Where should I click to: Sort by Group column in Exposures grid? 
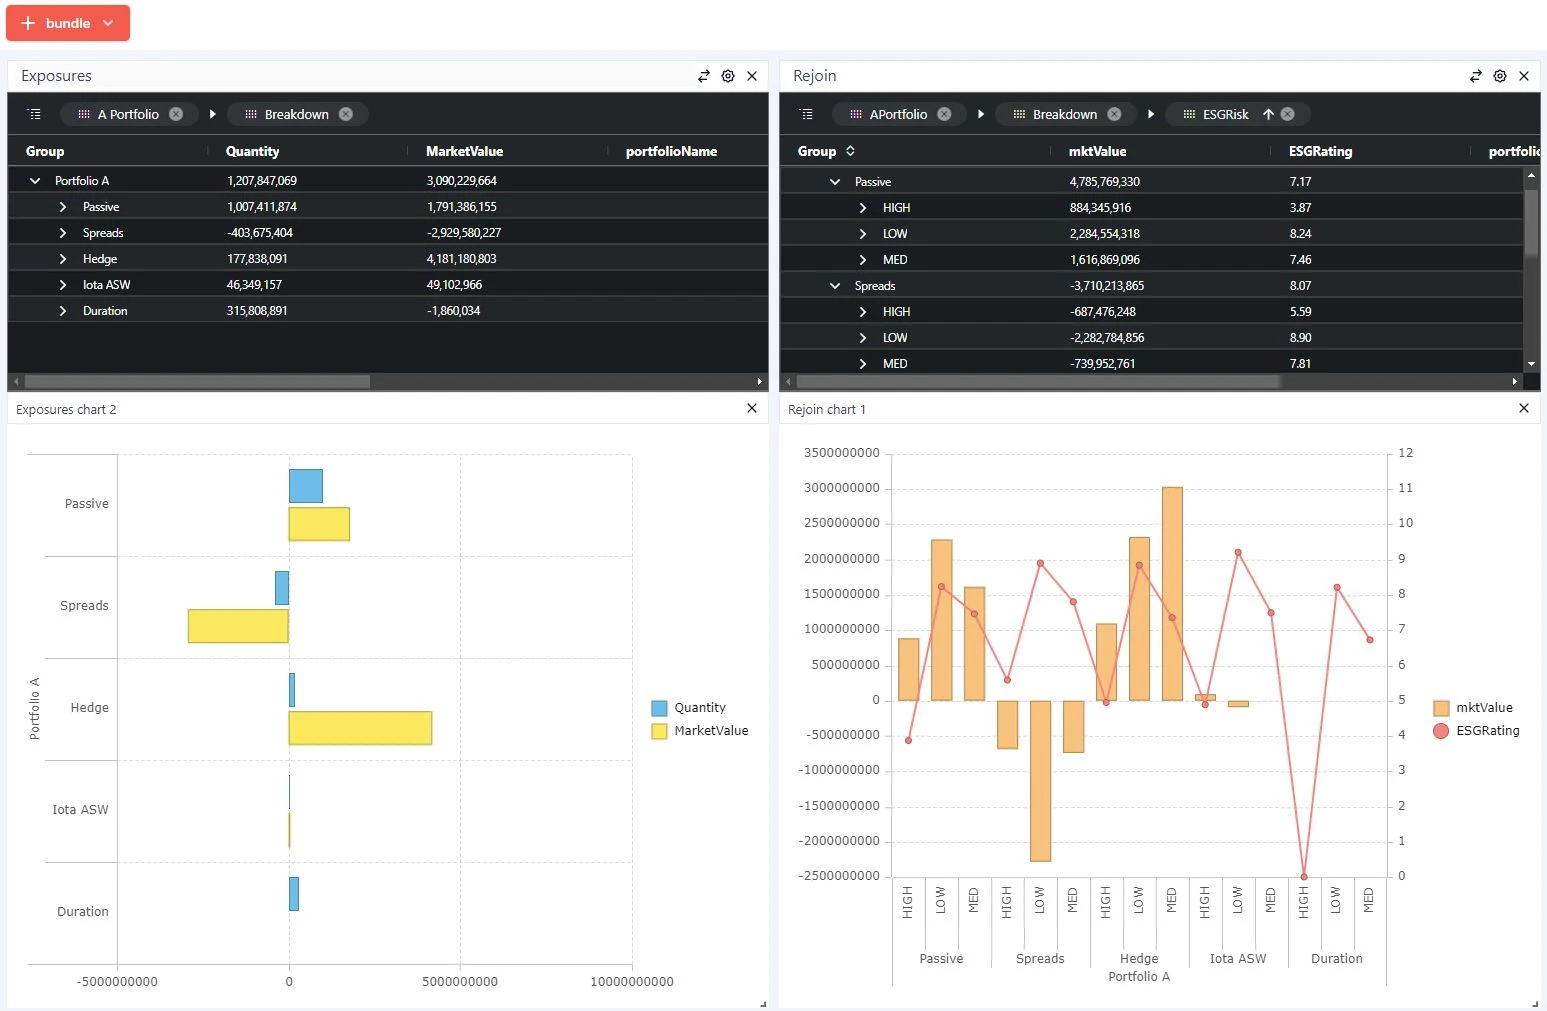click(45, 151)
